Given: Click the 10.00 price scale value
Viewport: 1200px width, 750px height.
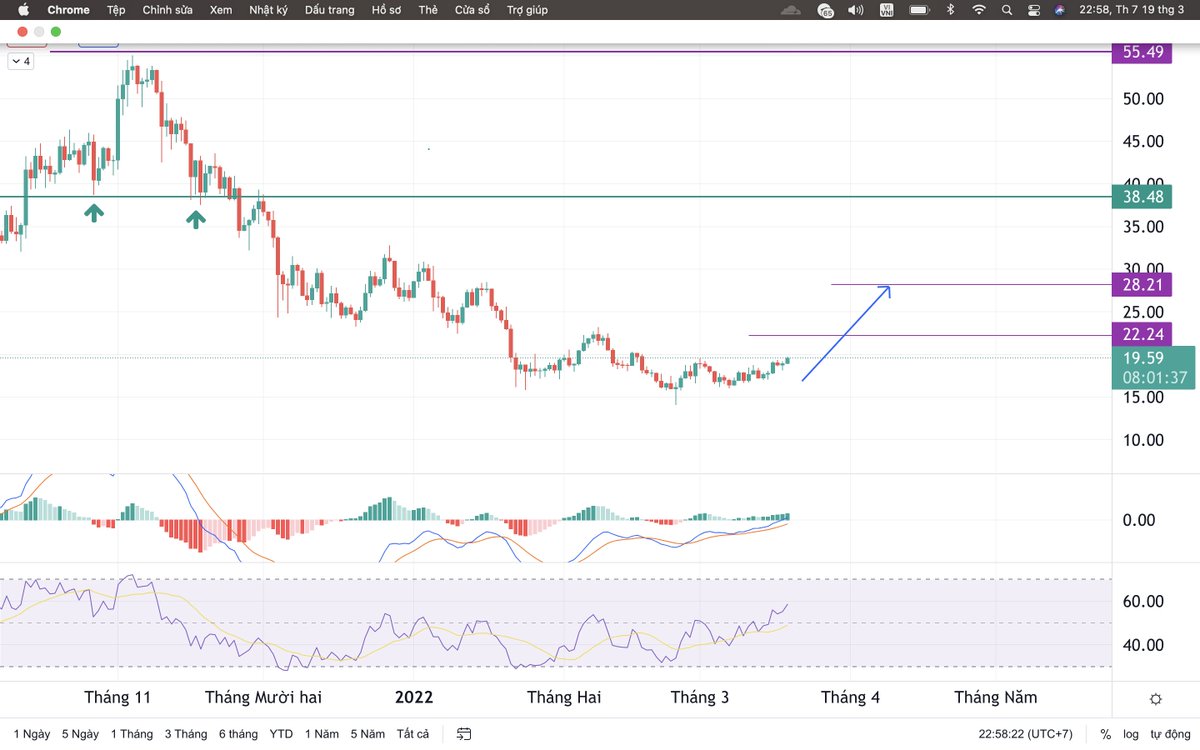Looking at the screenshot, I should click(1142, 440).
